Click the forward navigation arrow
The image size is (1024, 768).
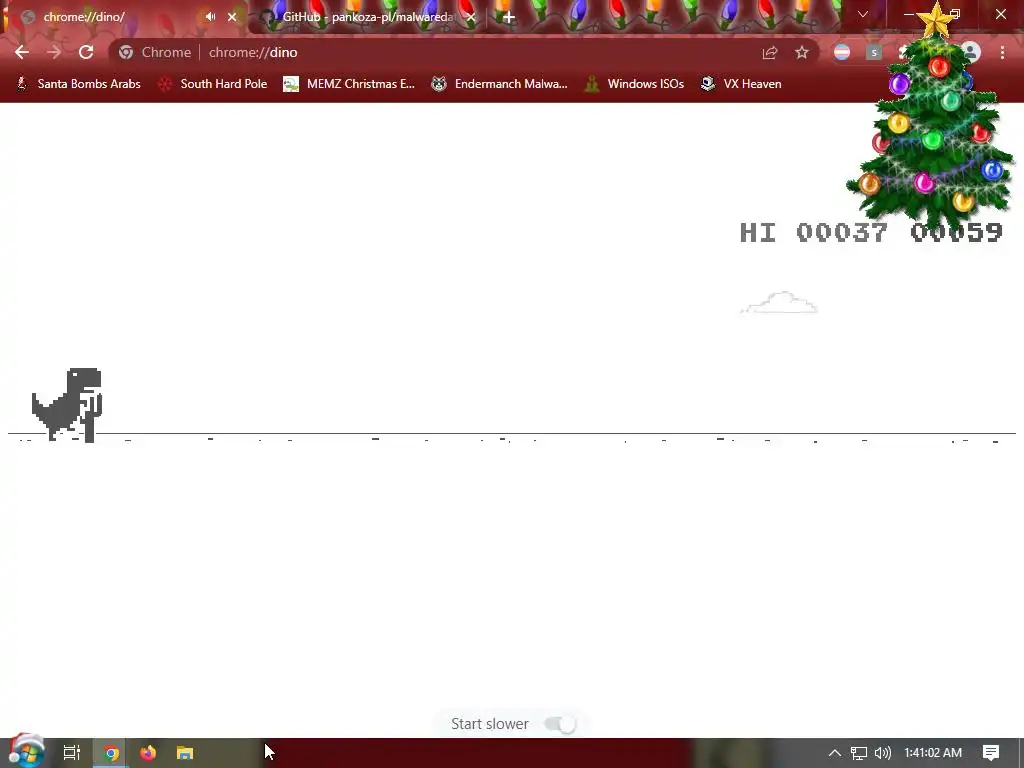point(54,52)
